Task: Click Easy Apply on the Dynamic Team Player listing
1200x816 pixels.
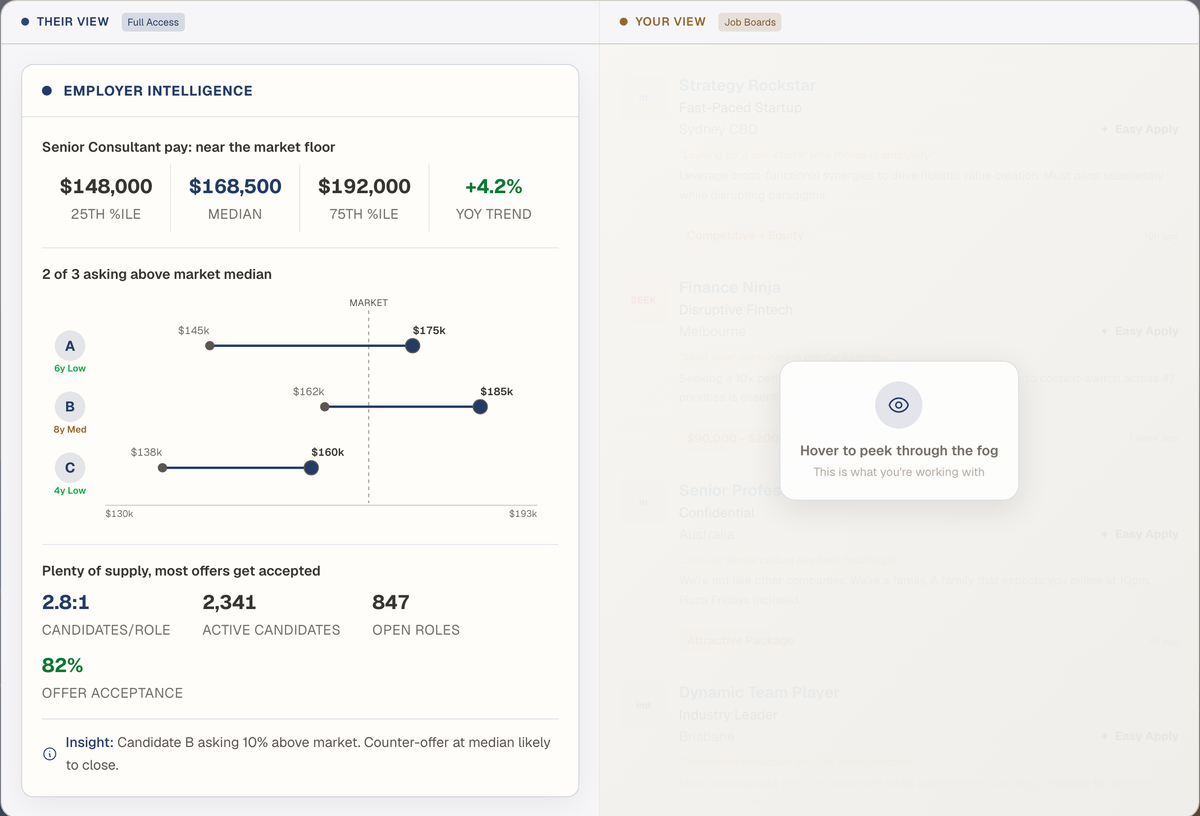Action: pyautogui.click(x=1140, y=736)
